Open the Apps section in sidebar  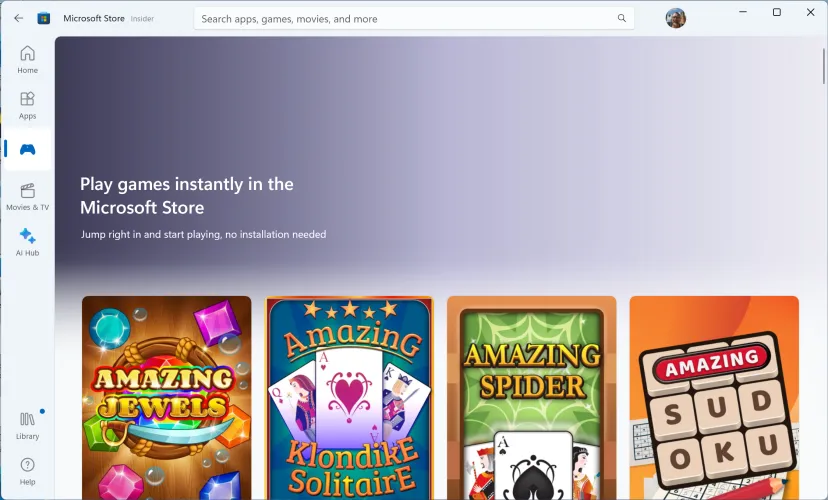[x=27, y=104]
